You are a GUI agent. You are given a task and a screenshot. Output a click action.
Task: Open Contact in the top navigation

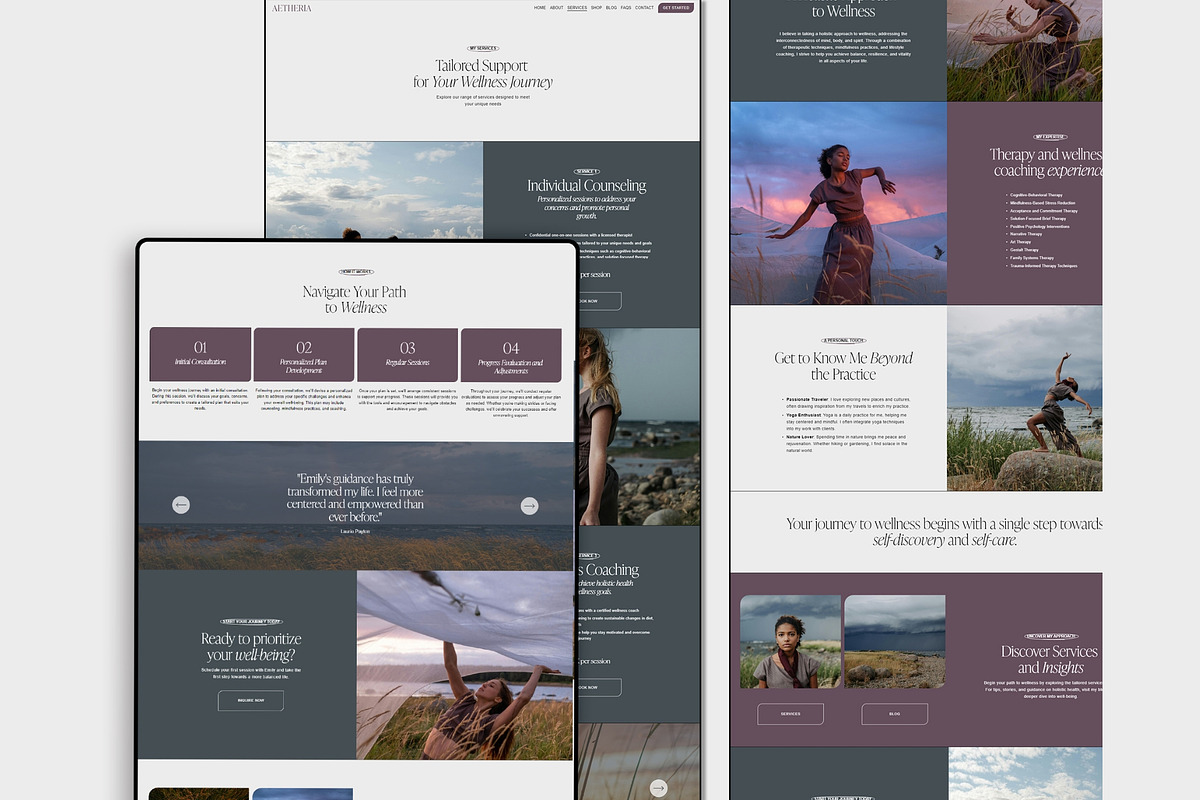[644, 8]
